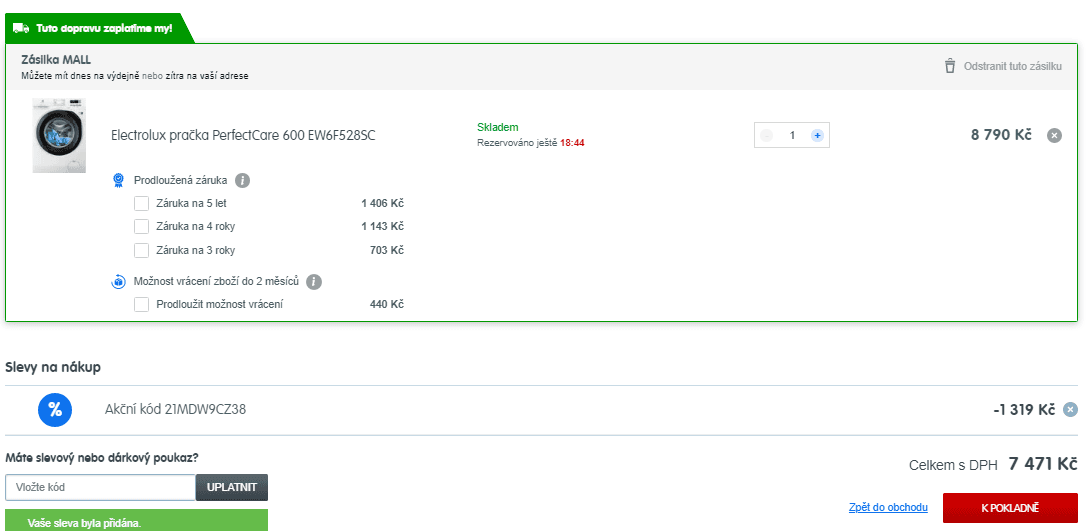Click the Rezervováno ještě timer text

pyautogui.click(x=531, y=143)
